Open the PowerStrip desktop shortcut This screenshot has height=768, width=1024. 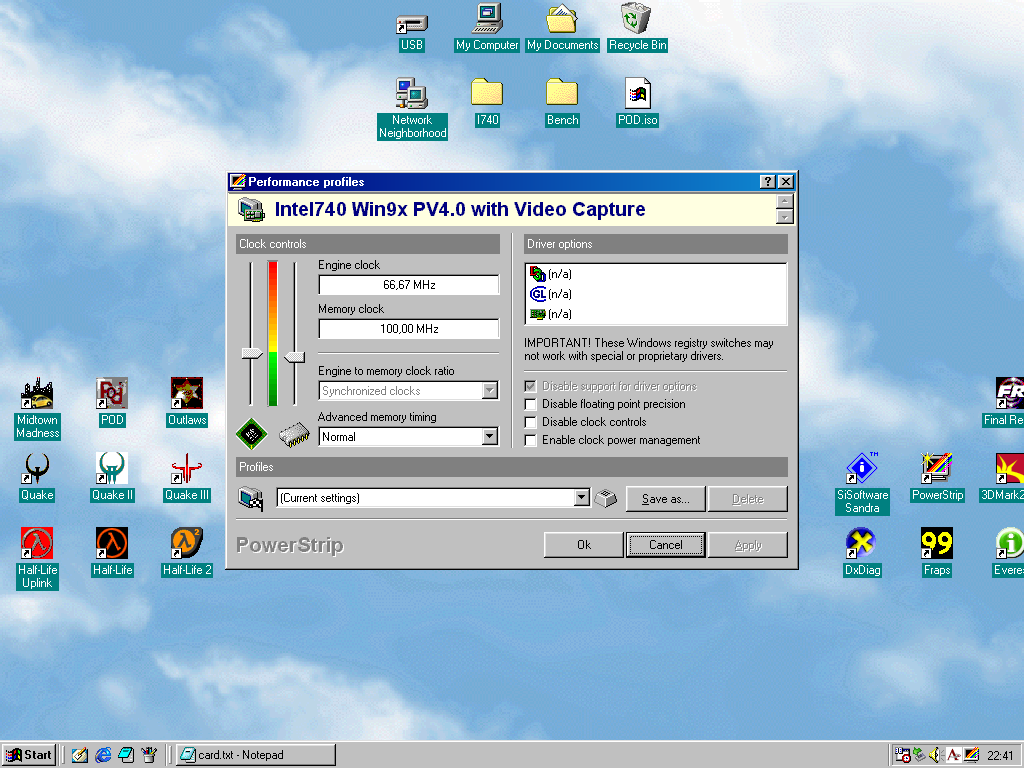[x=937, y=469]
